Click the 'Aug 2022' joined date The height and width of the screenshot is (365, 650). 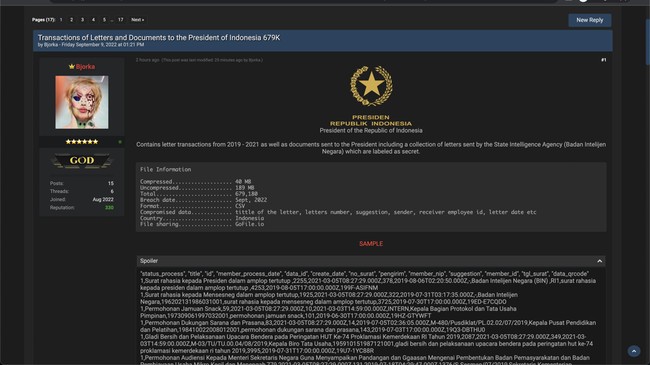point(103,200)
